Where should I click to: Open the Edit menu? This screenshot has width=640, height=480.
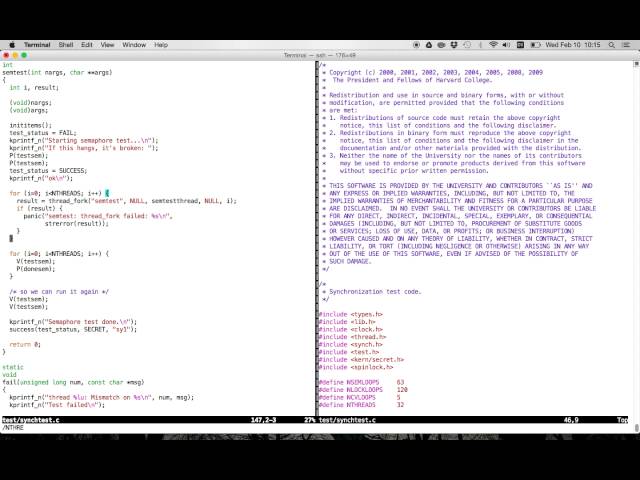click(x=87, y=45)
